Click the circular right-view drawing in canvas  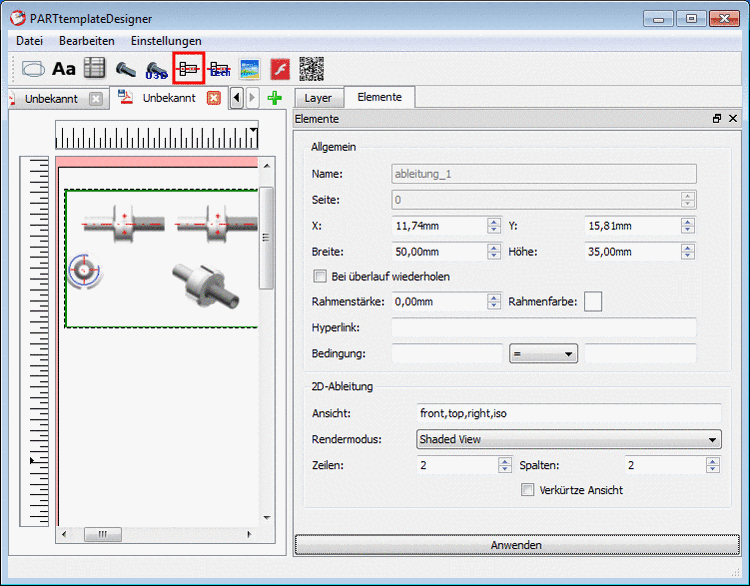click(84, 271)
